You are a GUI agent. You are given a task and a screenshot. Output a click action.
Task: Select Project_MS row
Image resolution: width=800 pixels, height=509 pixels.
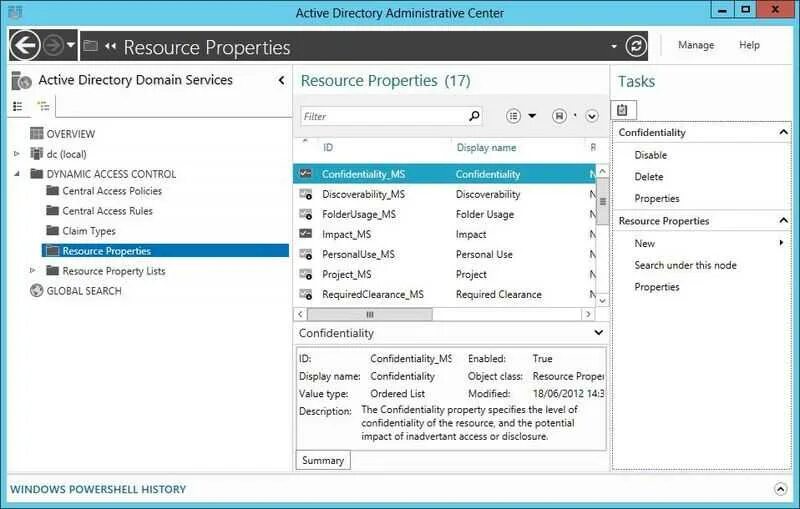coord(444,274)
